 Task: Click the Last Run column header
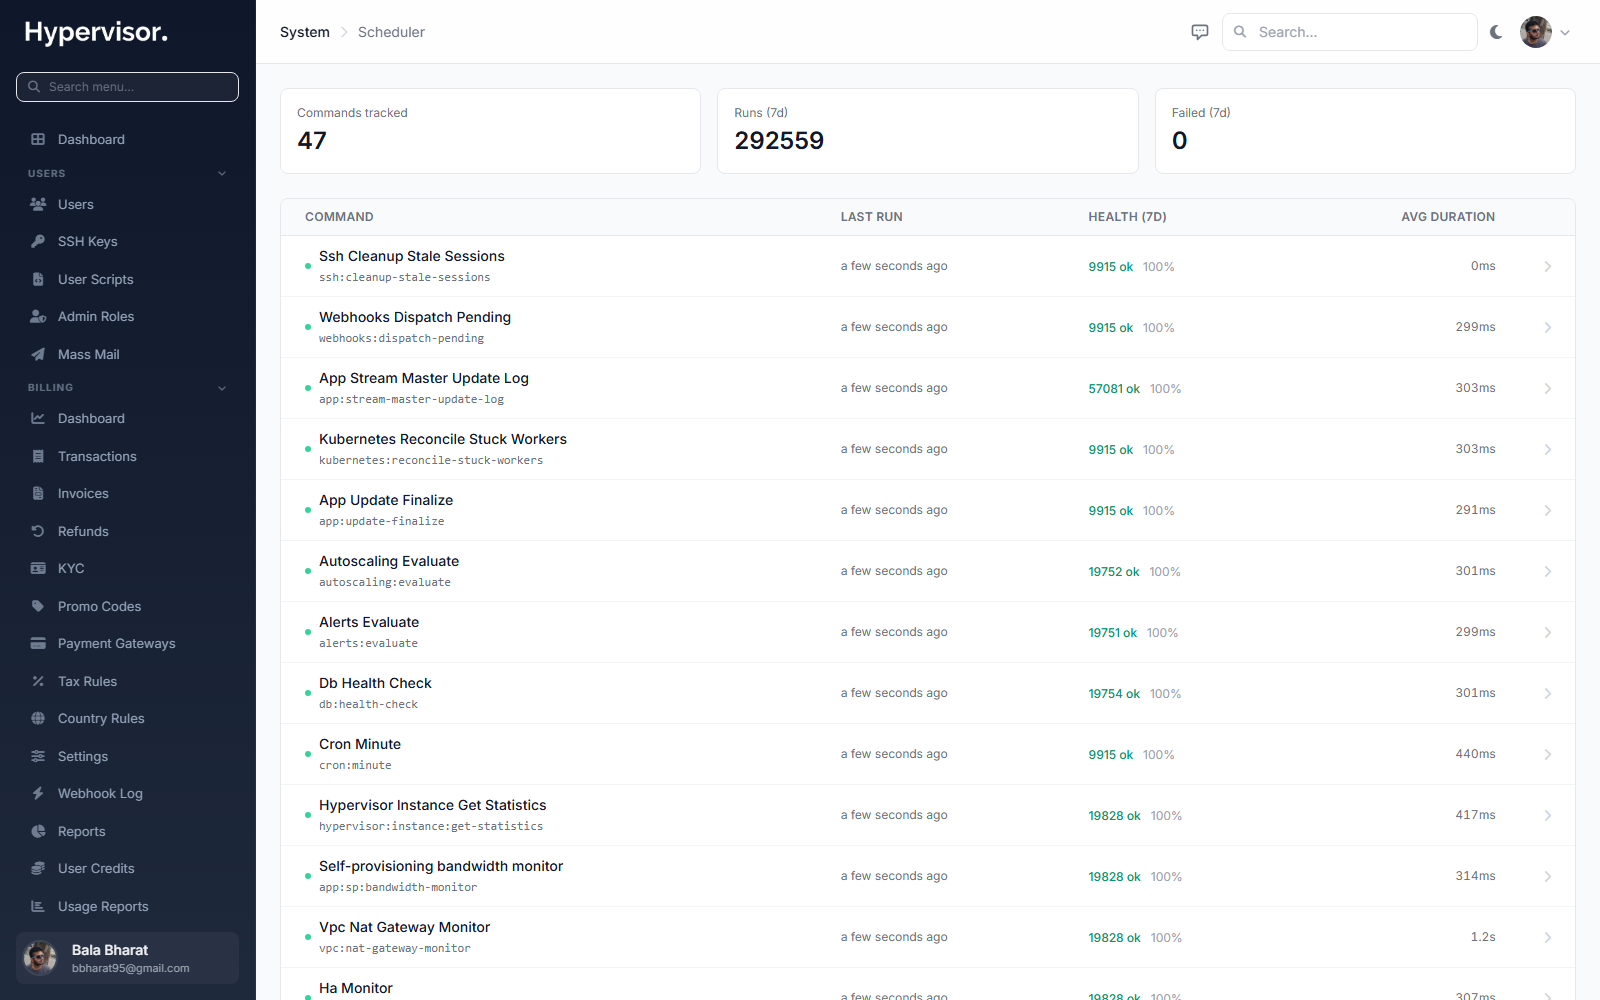871,217
